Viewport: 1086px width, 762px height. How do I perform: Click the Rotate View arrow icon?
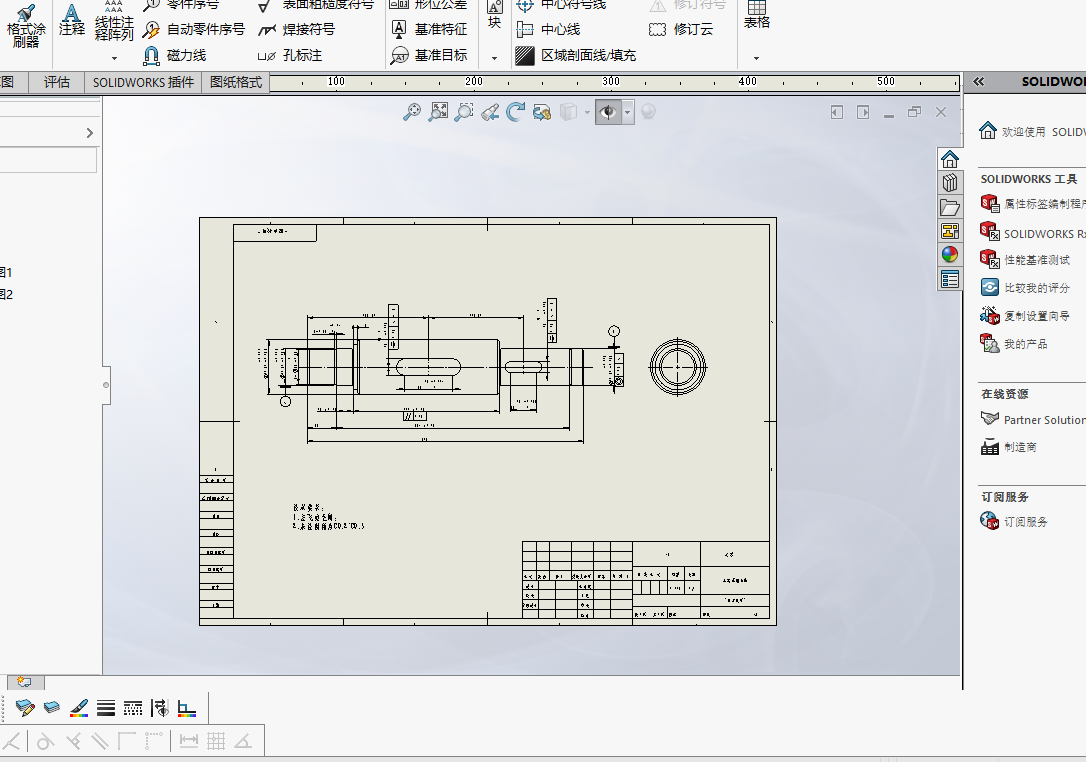click(x=515, y=112)
